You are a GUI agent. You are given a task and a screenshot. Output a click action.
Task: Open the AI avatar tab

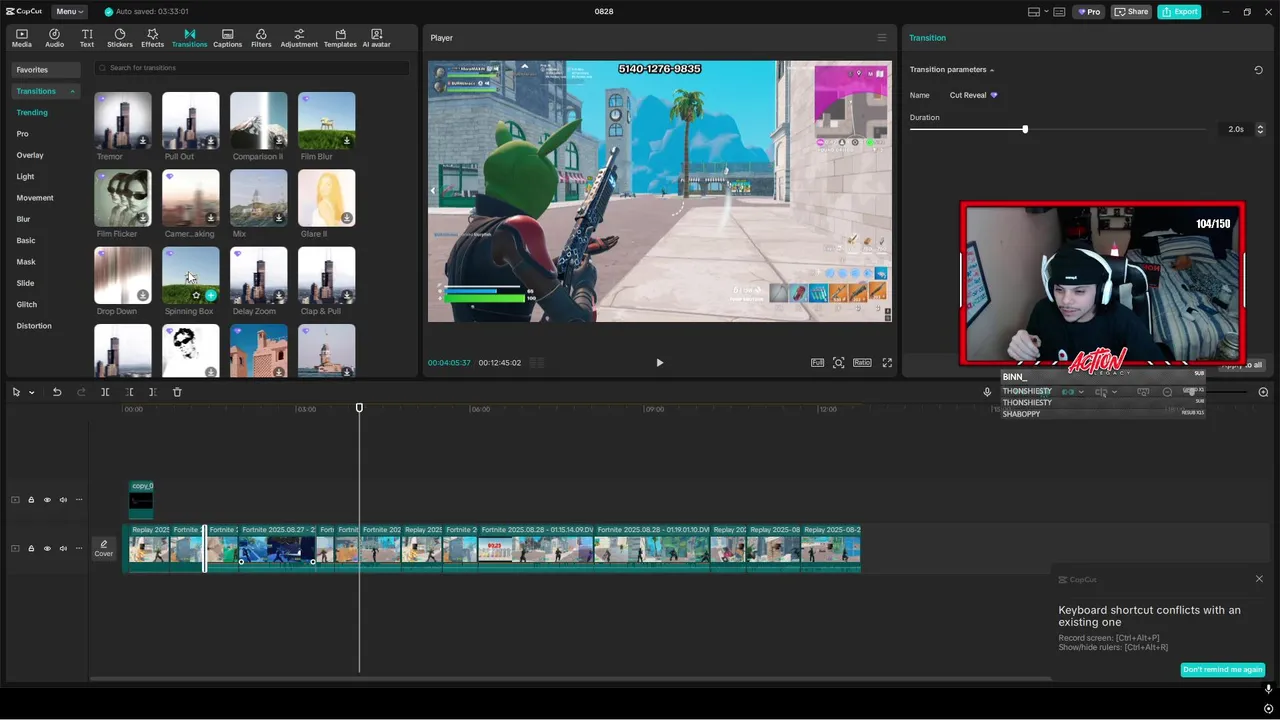[376, 38]
